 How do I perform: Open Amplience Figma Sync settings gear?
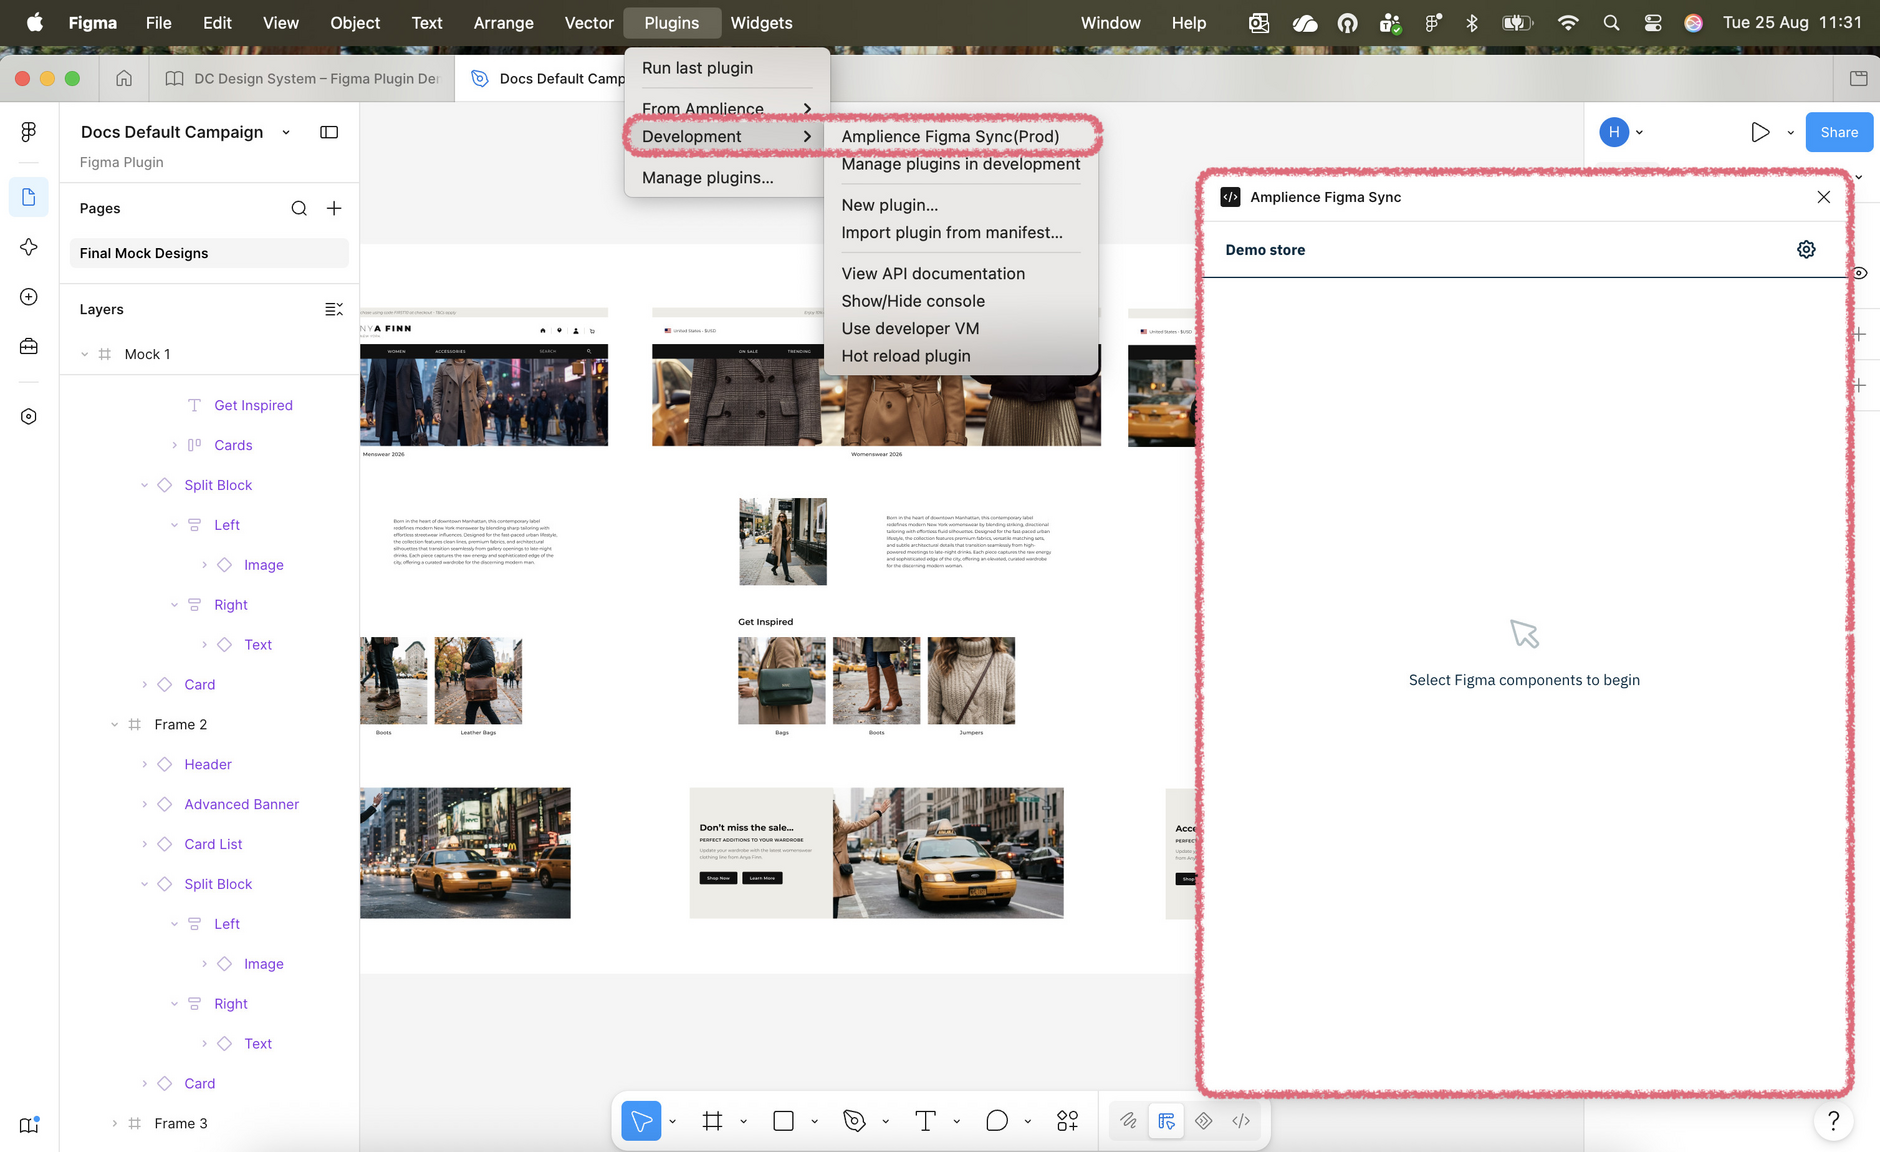click(1806, 249)
